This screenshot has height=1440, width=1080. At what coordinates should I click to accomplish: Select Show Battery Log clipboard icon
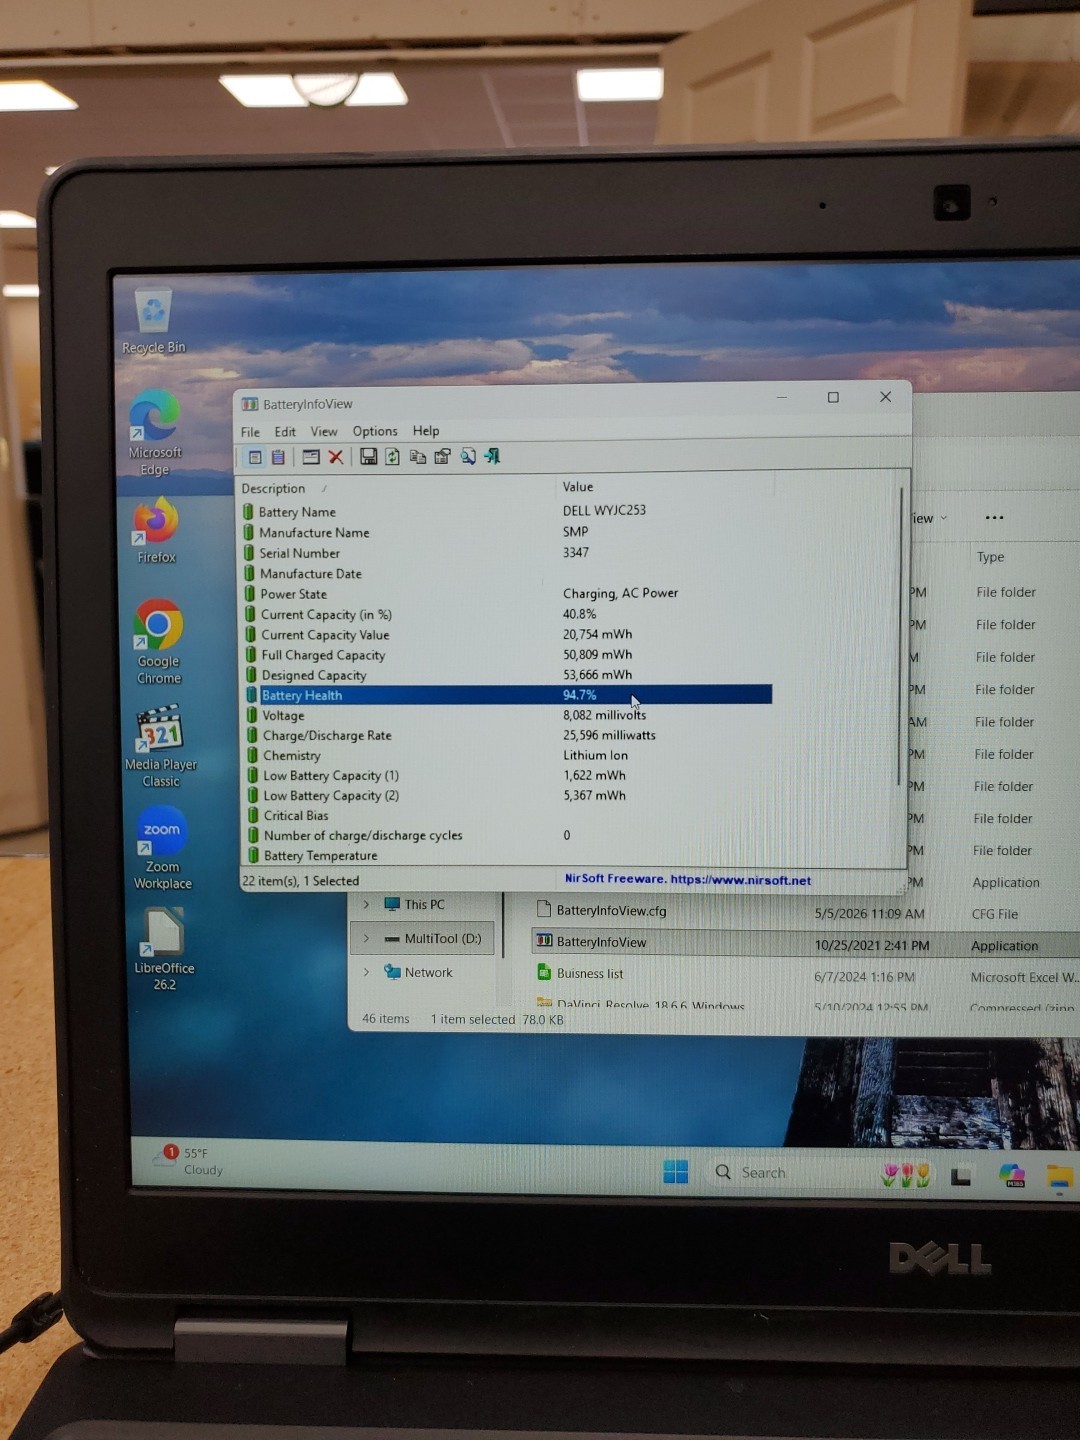(278, 457)
